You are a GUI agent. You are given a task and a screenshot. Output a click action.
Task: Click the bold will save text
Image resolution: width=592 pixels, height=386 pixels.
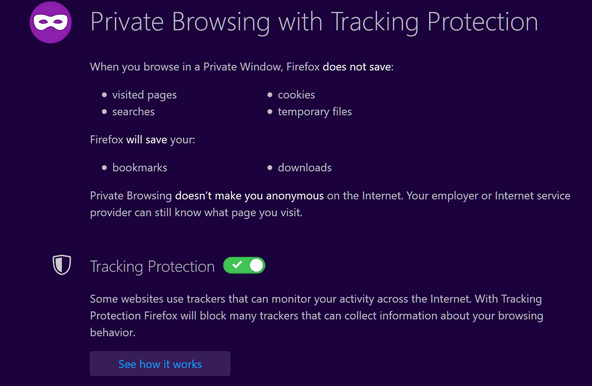coord(146,140)
